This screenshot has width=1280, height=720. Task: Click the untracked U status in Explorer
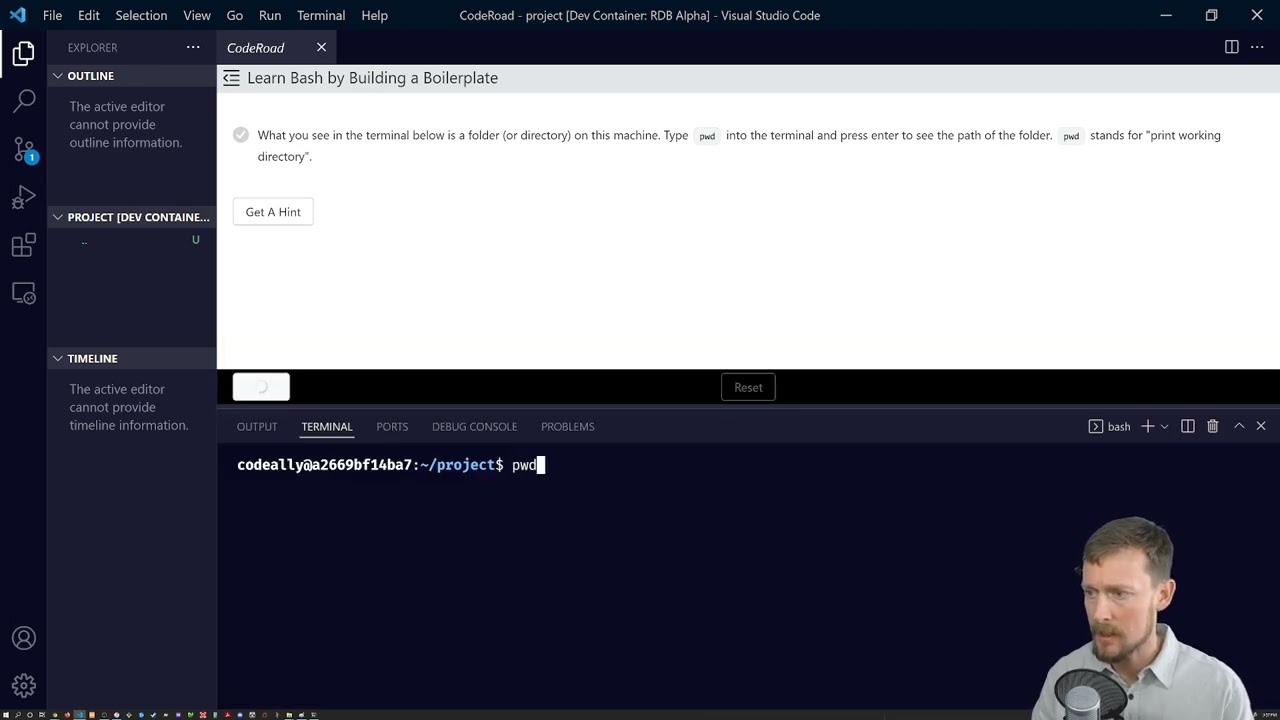click(x=196, y=240)
